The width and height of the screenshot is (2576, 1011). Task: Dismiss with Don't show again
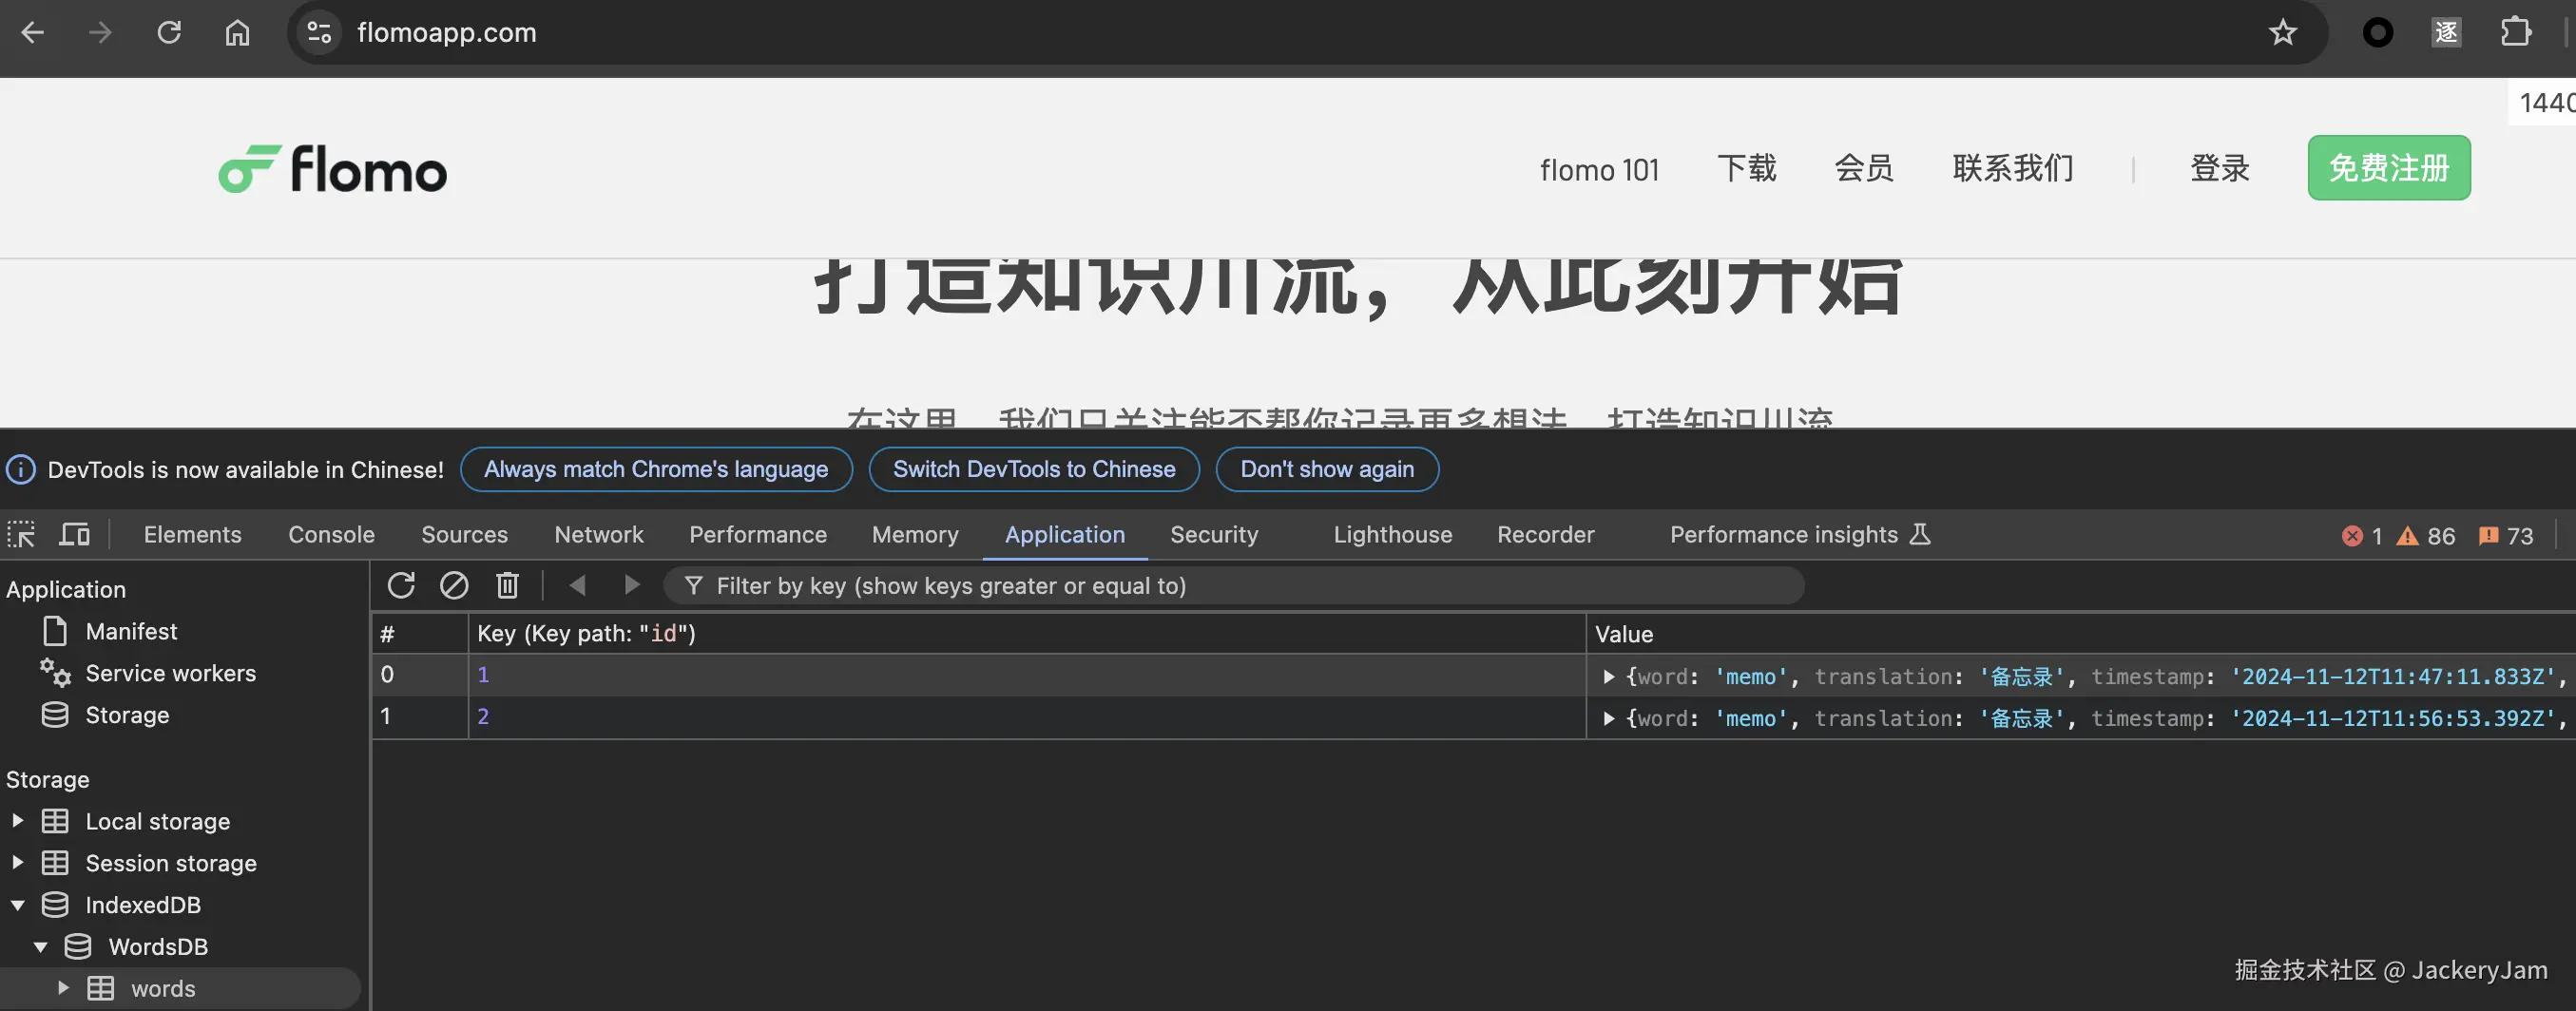(x=1327, y=469)
